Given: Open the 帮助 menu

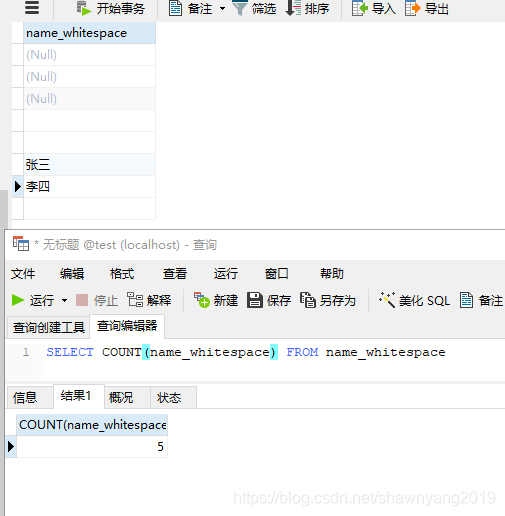Looking at the screenshot, I should coord(332,274).
